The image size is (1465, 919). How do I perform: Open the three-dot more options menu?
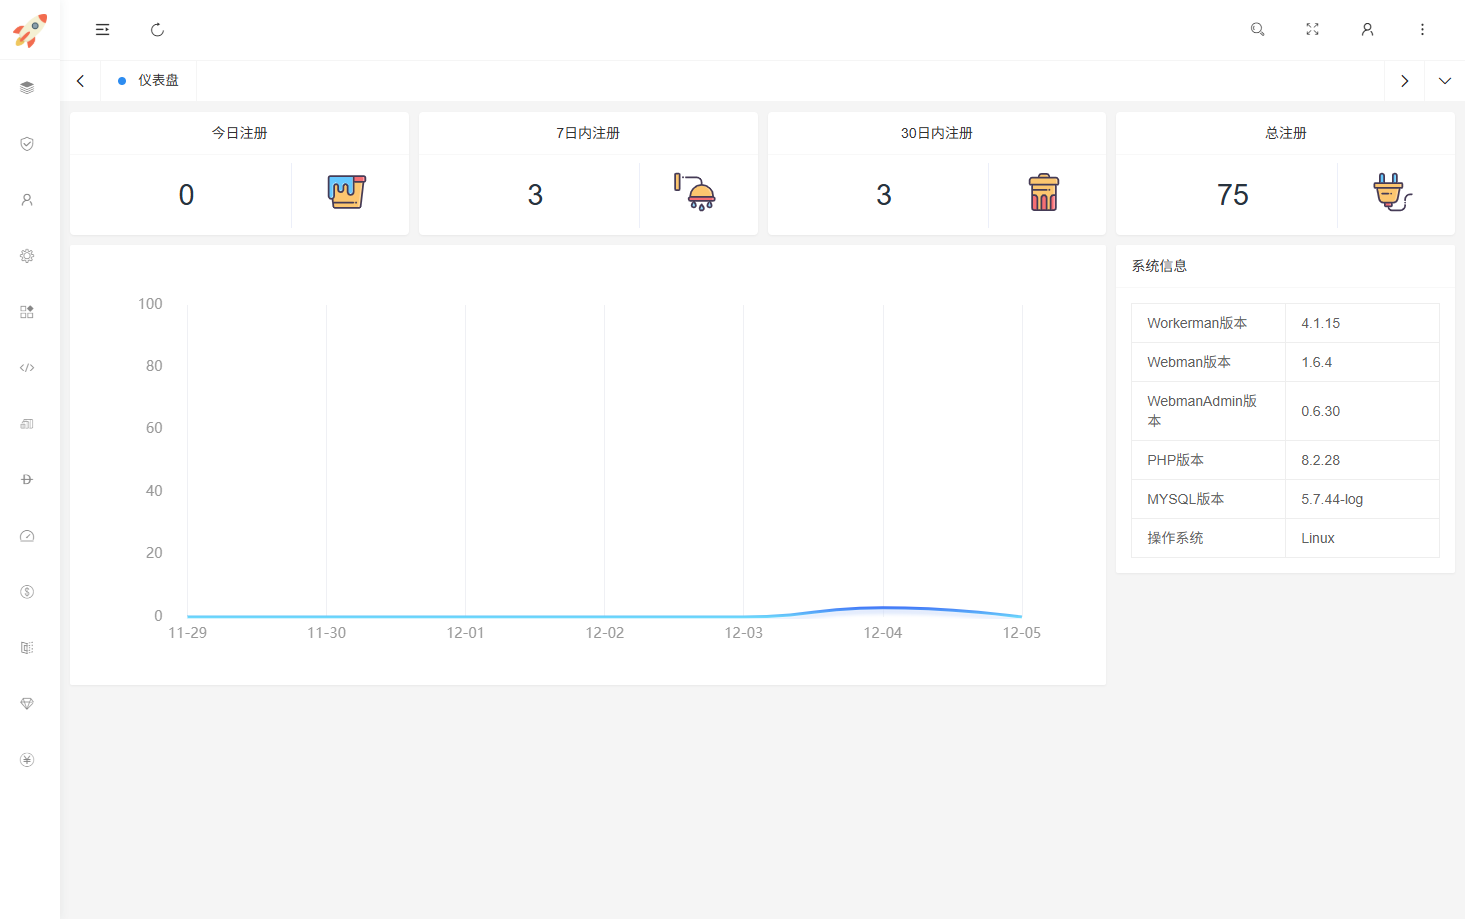coord(1422,30)
